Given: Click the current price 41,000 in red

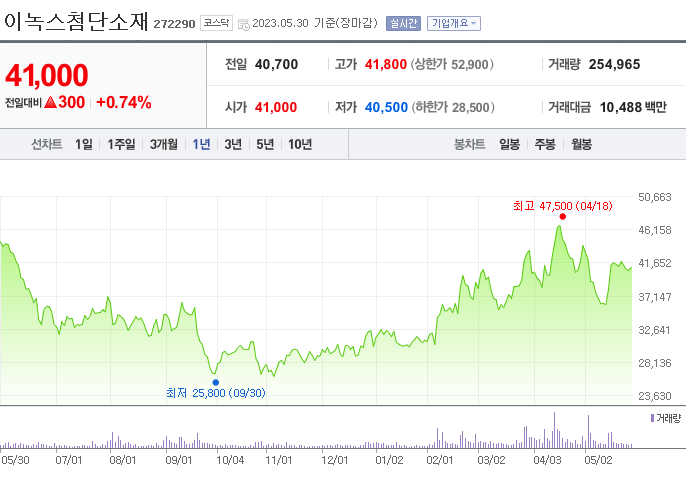Looking at the screenshot, I should pos(46,75).
